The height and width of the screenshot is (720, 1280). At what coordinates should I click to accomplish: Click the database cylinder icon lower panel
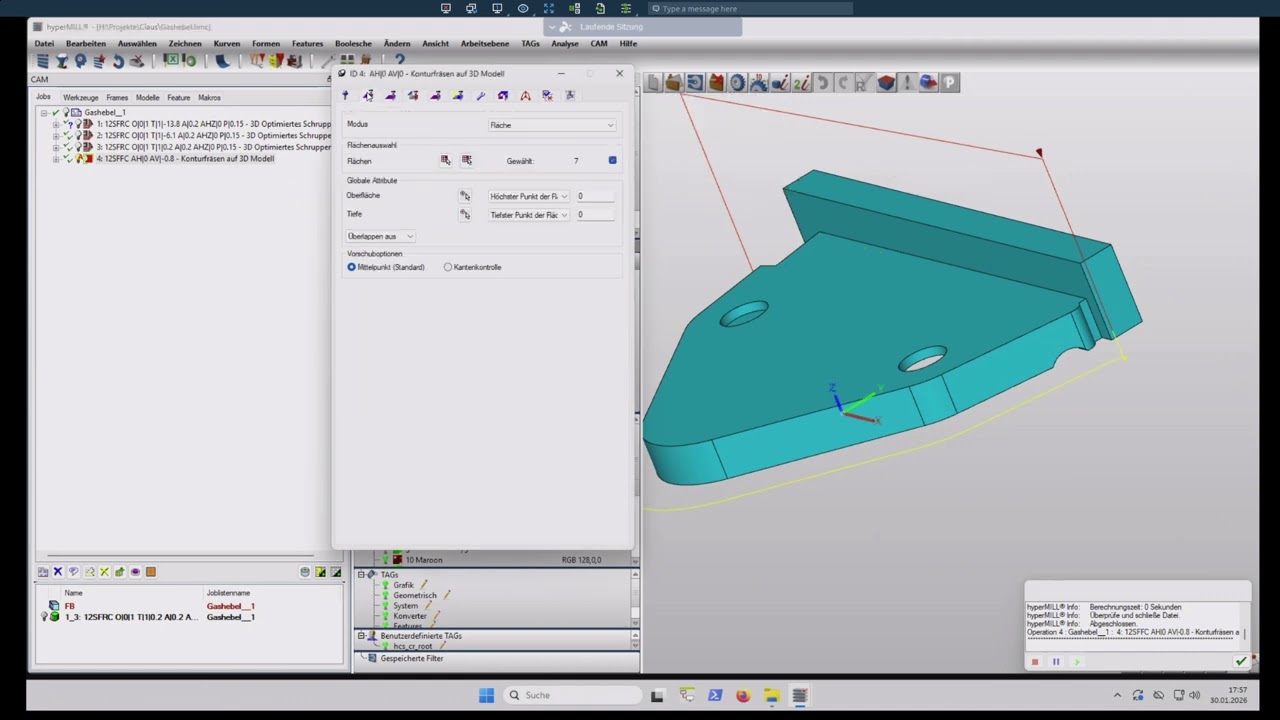point(305,572)
